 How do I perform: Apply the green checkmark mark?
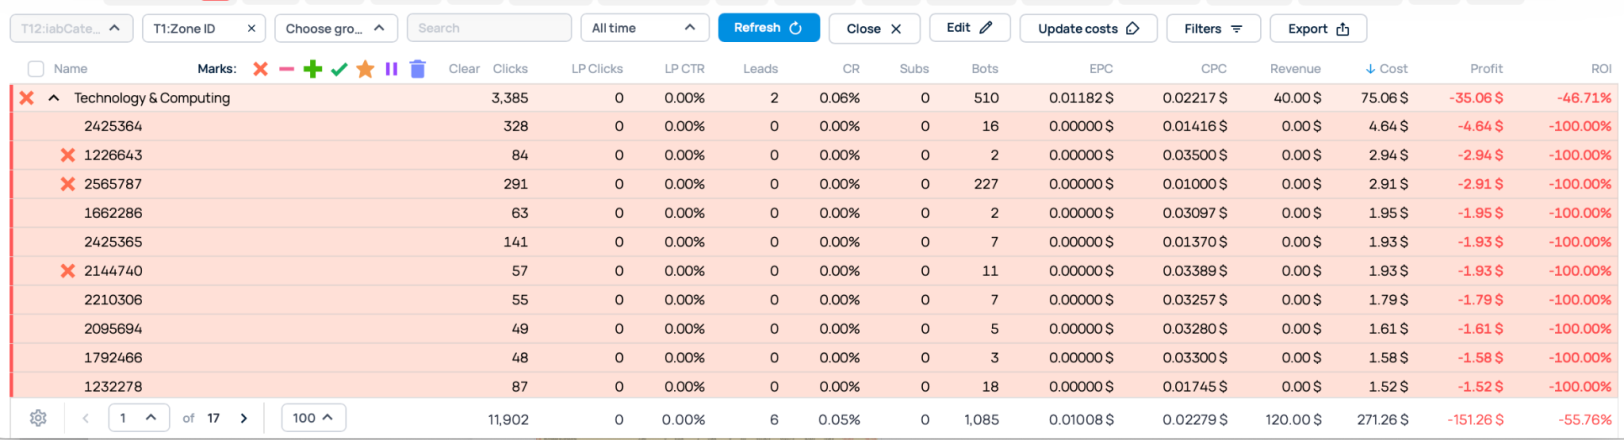tap(339, 69)
